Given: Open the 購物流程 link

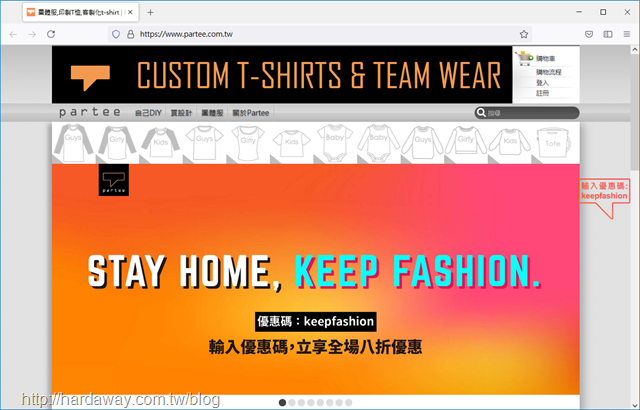Looking at the screenshot, I should (x=549, y=72).
